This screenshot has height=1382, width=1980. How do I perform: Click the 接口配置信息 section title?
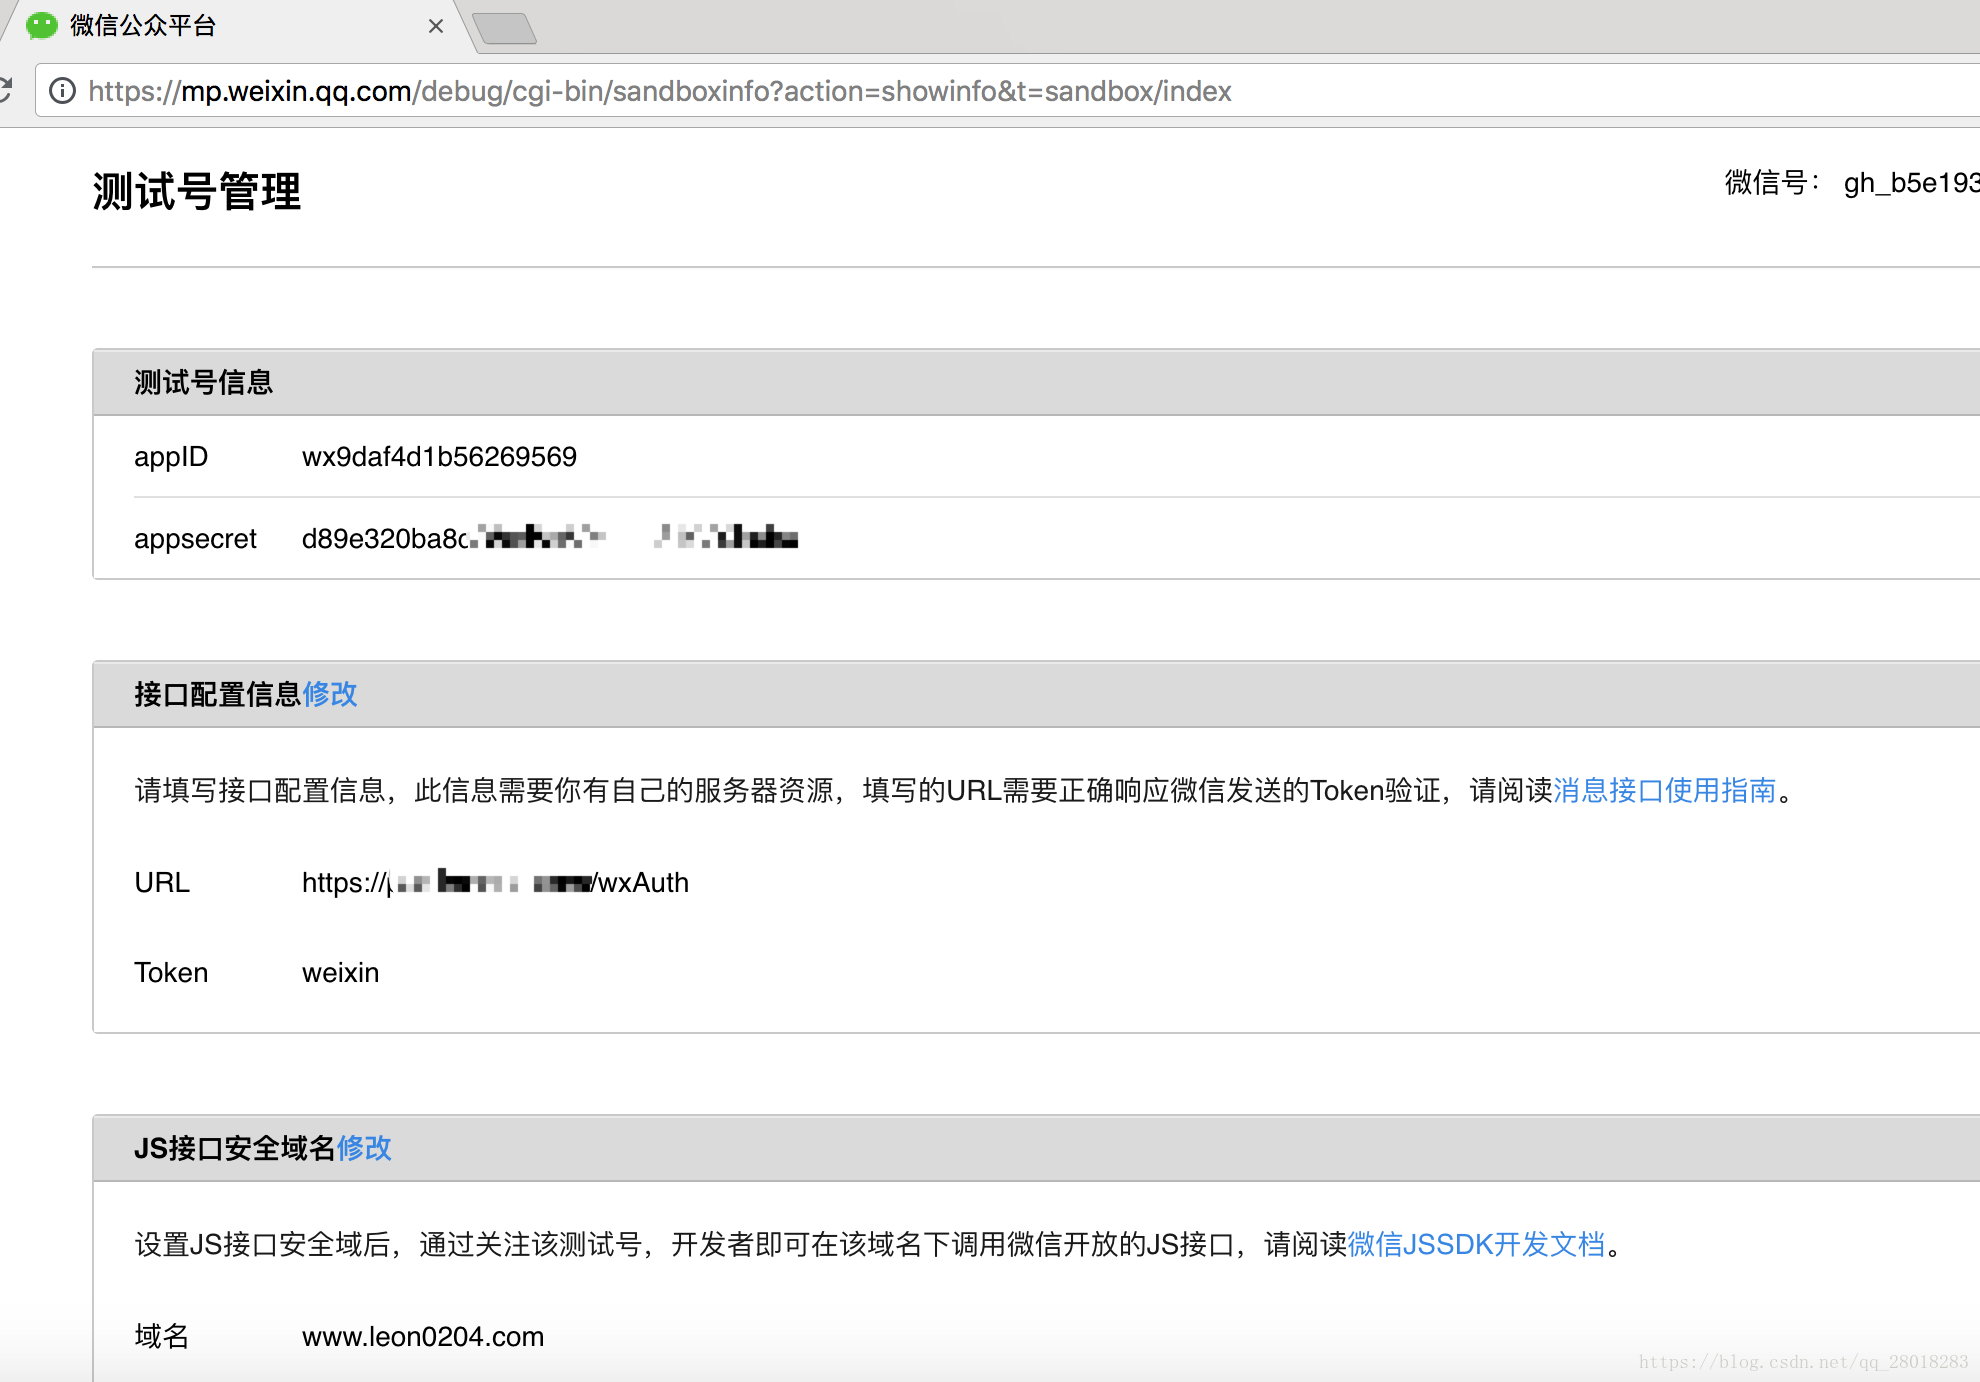(218, 694)
